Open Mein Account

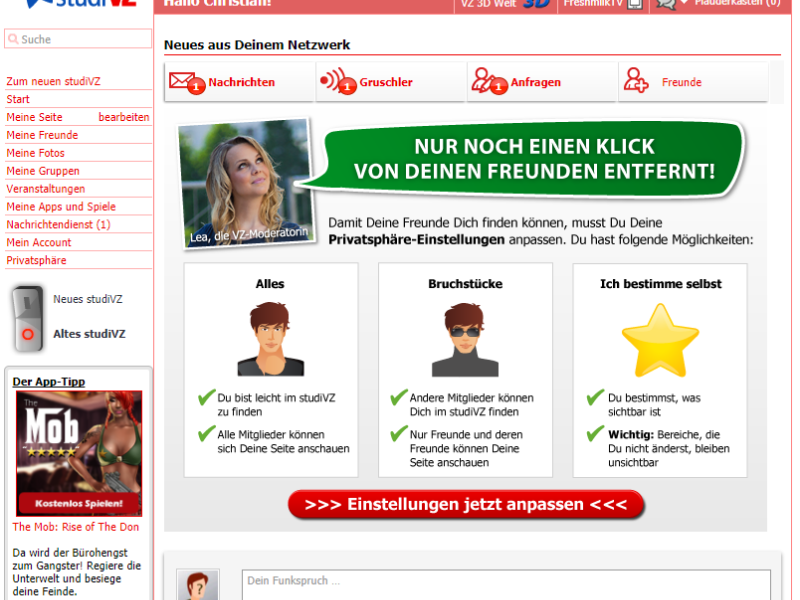pos(39,242)
